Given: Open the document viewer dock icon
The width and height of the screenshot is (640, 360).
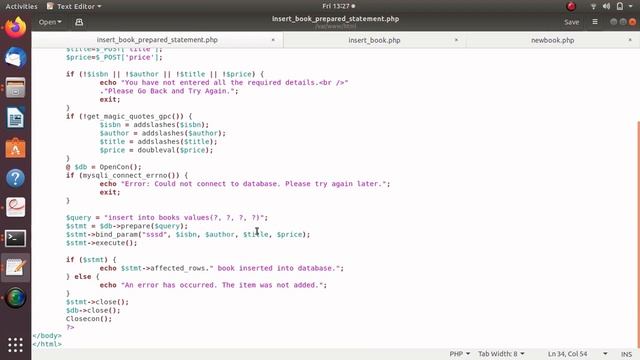Looking at the screenshot, I should pos(16,208).
